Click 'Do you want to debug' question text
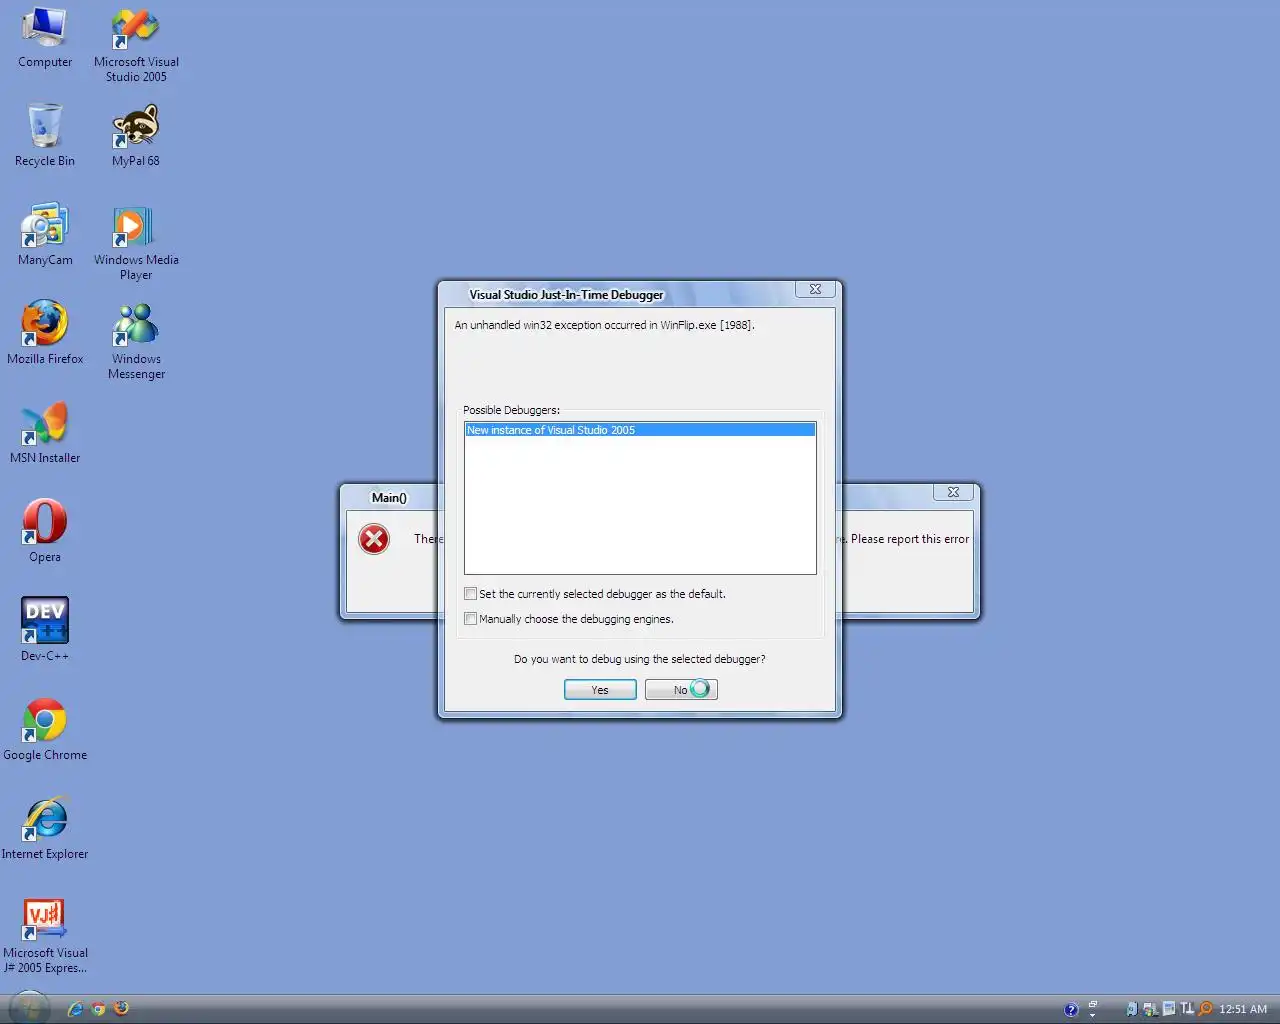1280x1024 pixels. [640, 659]
